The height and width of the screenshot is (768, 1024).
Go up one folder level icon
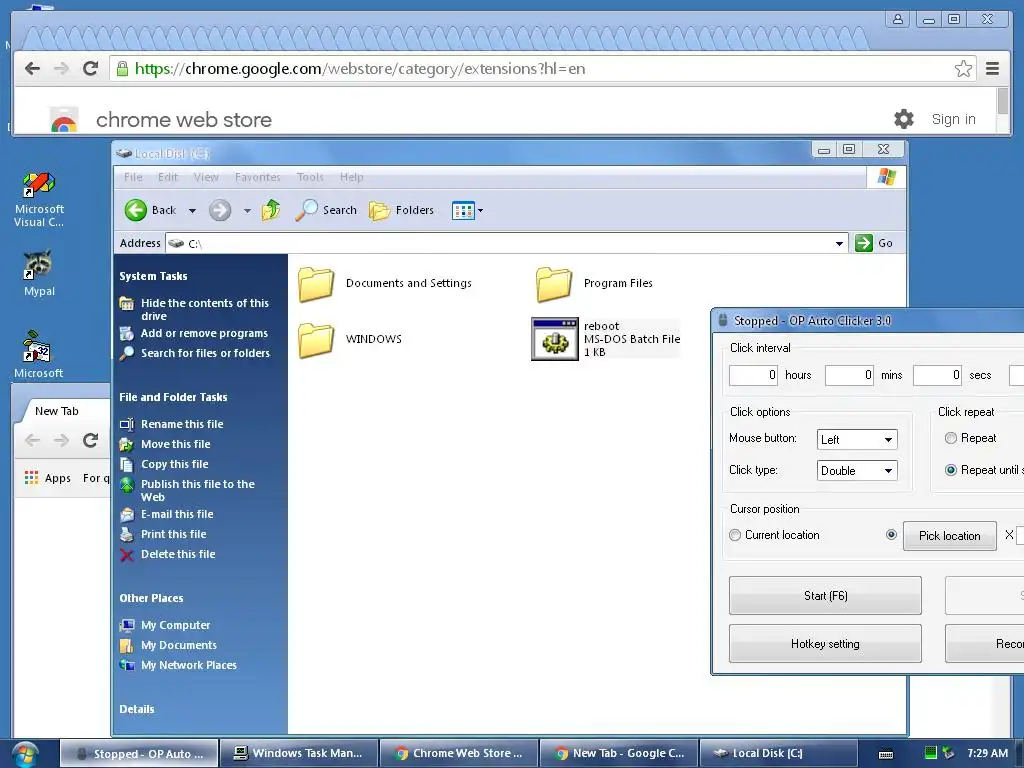click(270, 210)
